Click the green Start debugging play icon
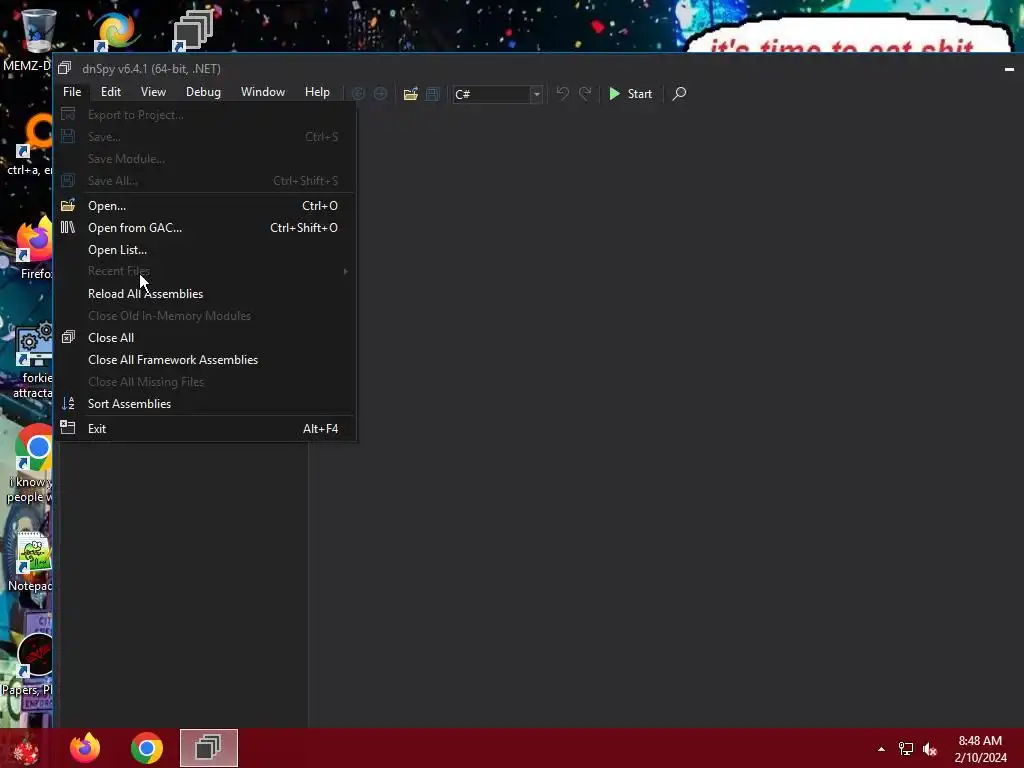1024x768 pixels. (615, 94)
